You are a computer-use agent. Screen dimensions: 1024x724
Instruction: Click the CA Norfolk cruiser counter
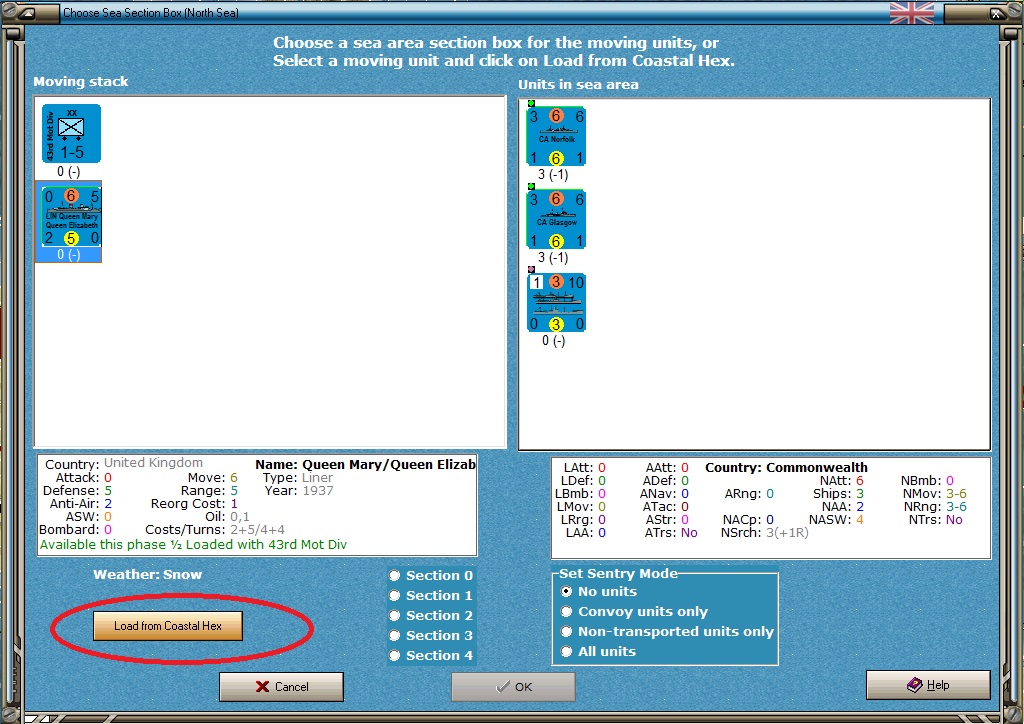[556, 136]
